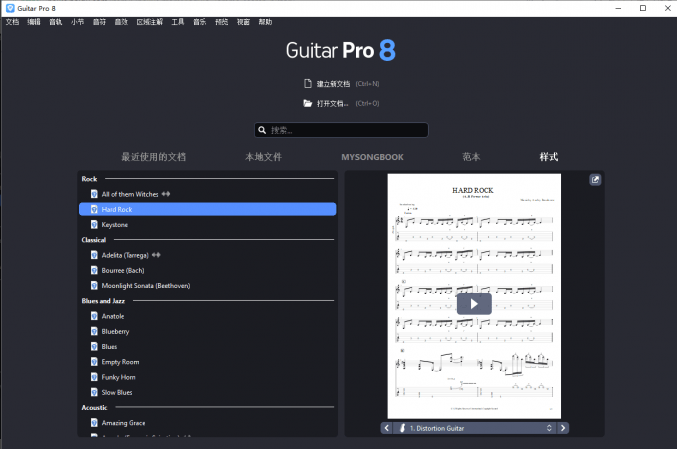Click the Blues and Jazz category header
The width and height of the screenshot is (677, 449).
(x=103, y=301)
